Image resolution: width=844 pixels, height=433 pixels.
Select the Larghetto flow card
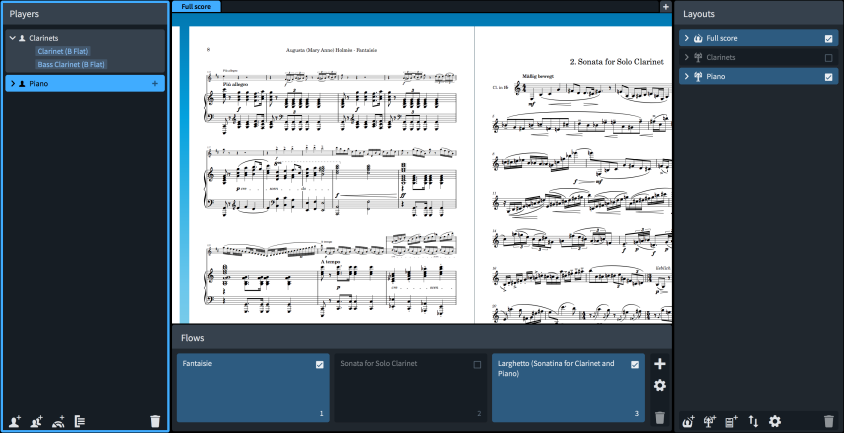click(568, 388)
